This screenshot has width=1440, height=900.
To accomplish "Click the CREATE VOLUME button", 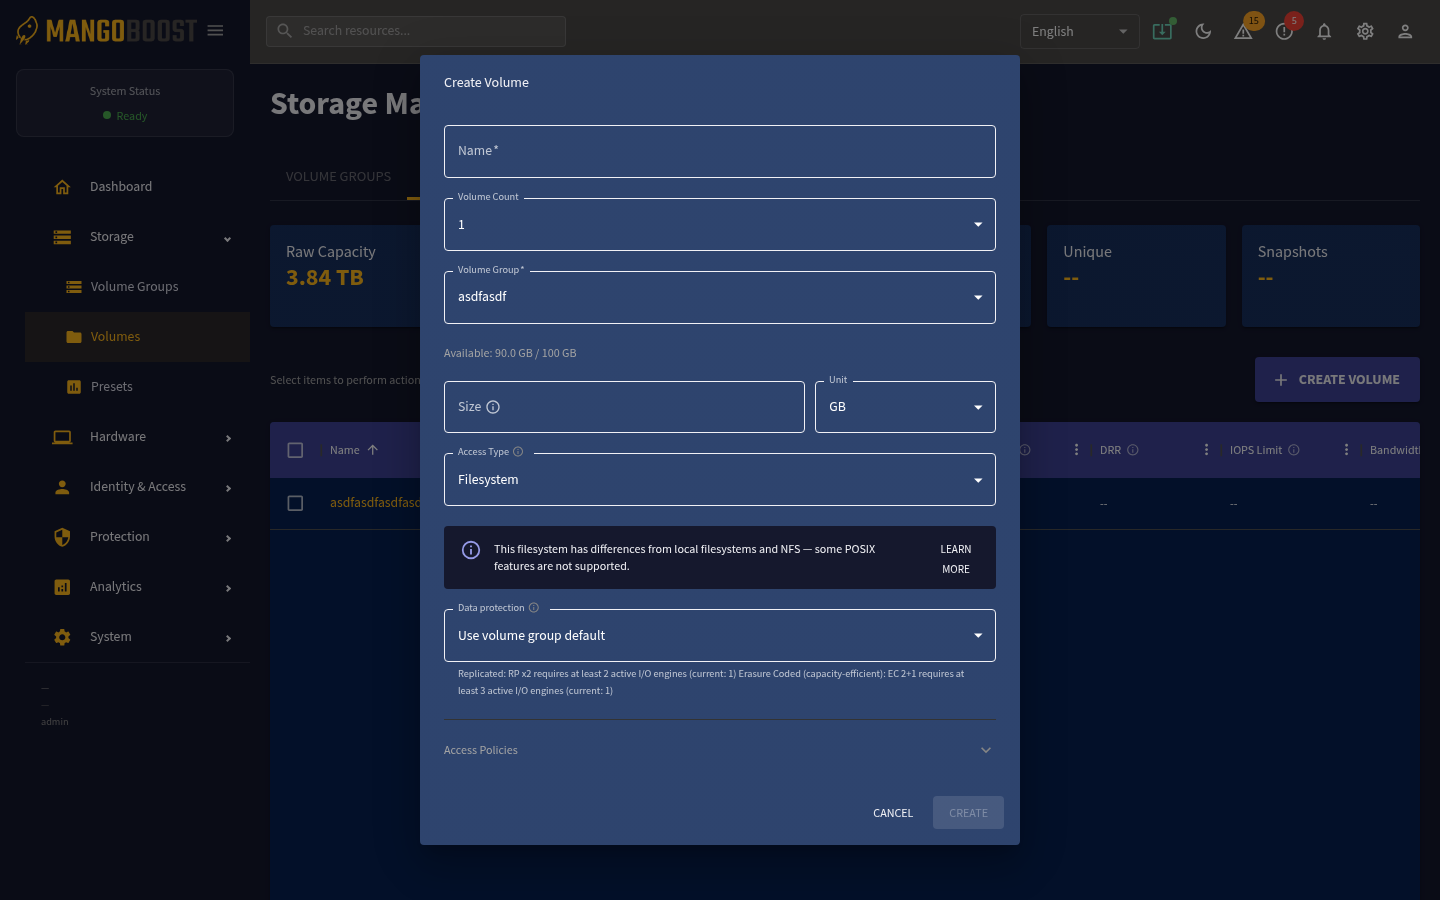I will (x=1337, y=380).
